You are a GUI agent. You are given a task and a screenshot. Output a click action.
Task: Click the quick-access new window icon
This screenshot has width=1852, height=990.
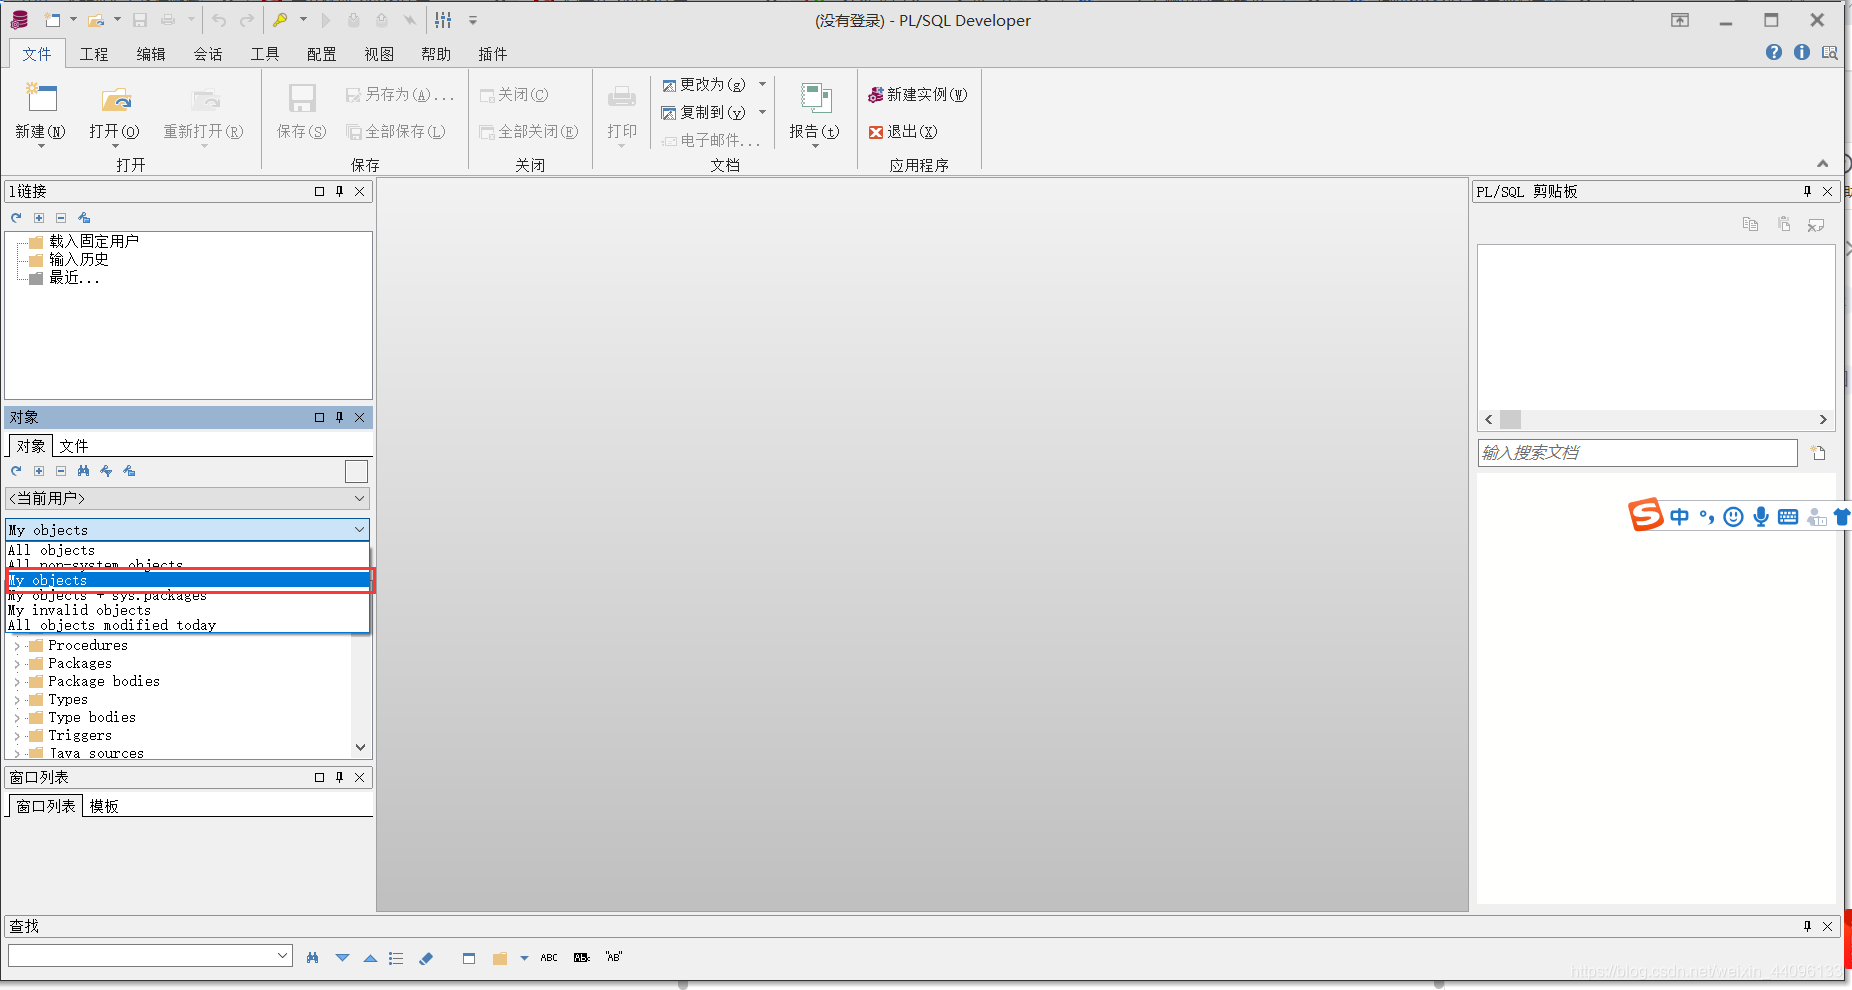52,20
